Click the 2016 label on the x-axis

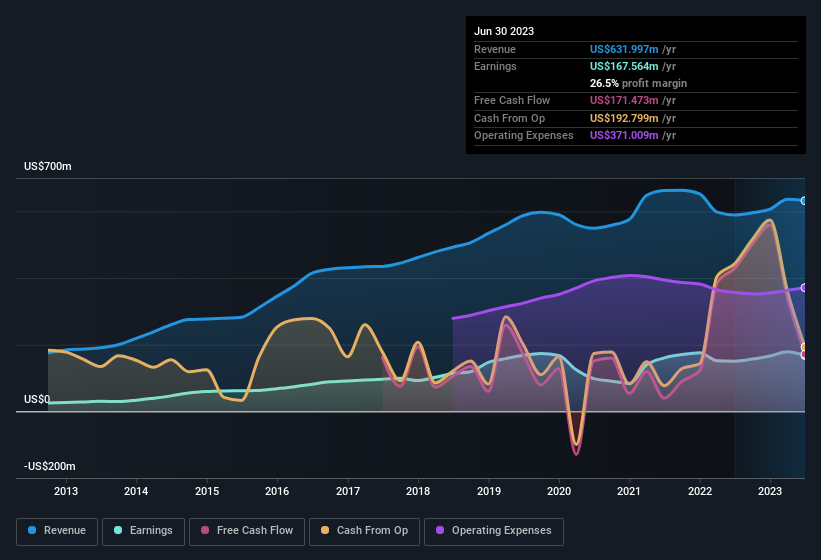point(277,491)
